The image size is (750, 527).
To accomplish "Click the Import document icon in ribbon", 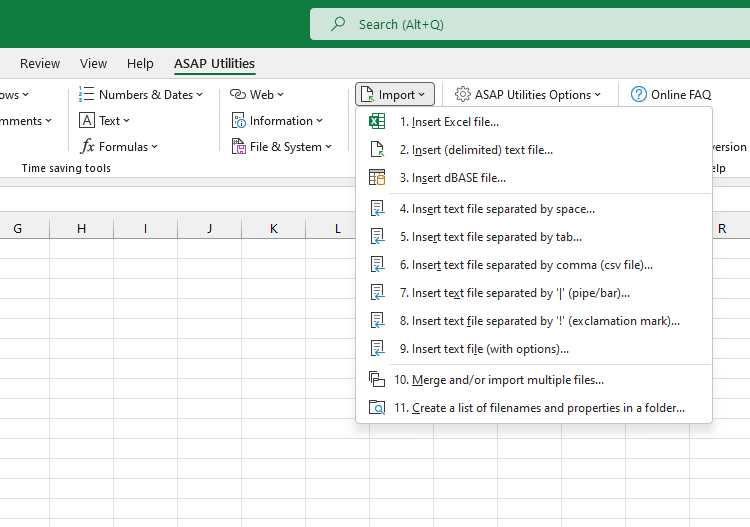I will click(367, 94).
